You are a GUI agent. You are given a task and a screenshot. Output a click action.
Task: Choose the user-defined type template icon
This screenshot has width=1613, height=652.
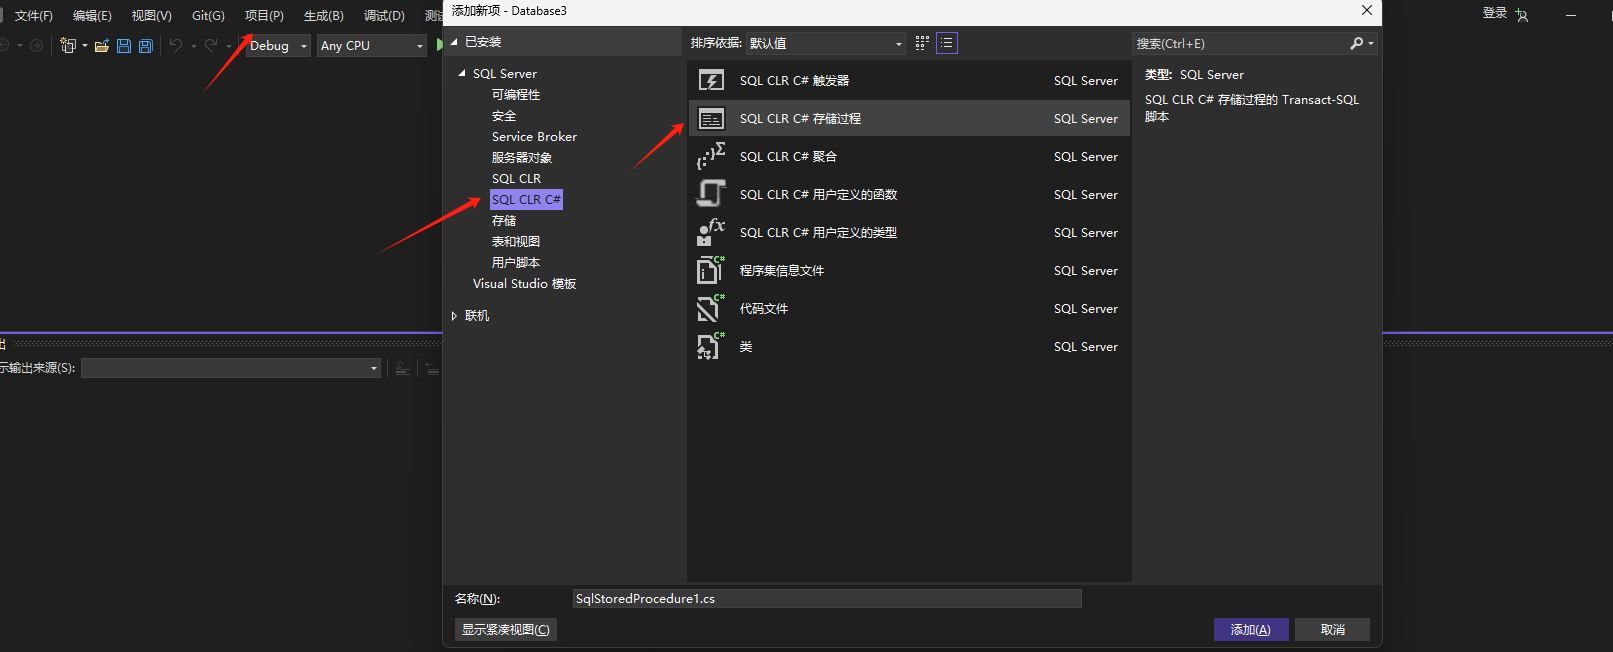[711, 233]
